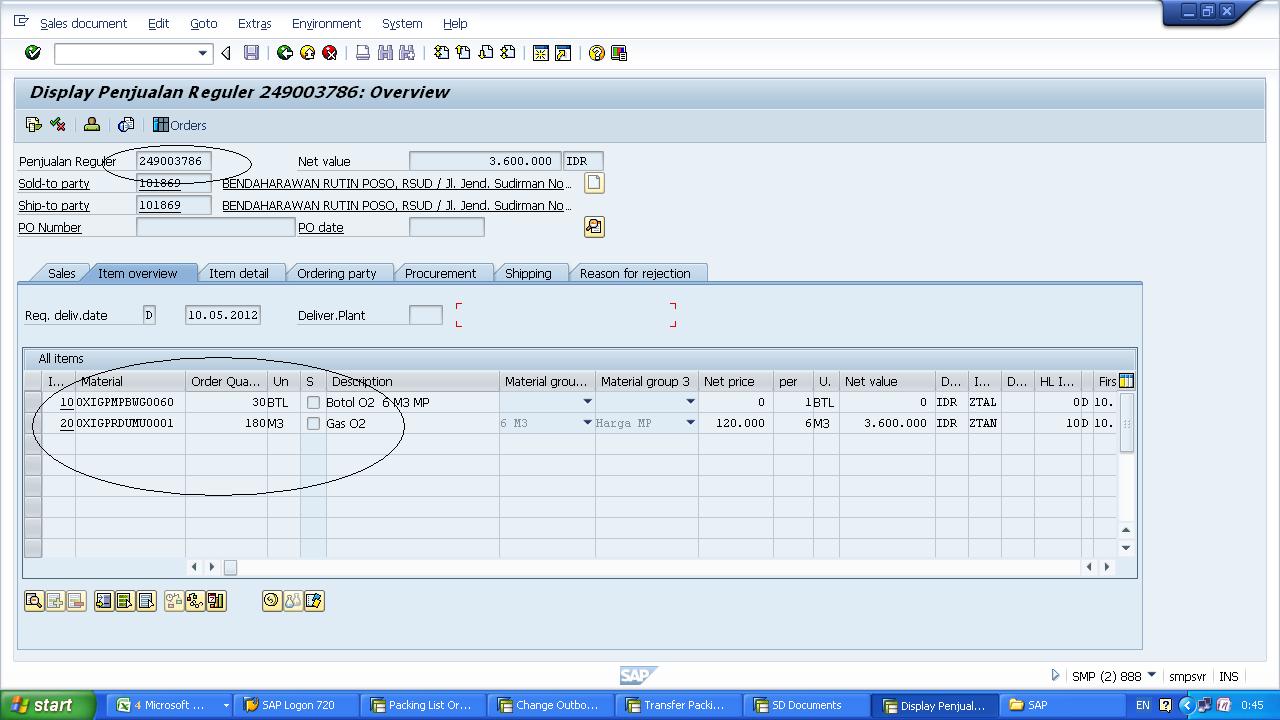The image size is (1280, 720).
Task: Open the Sales document menu
Action: pos(83,23)
